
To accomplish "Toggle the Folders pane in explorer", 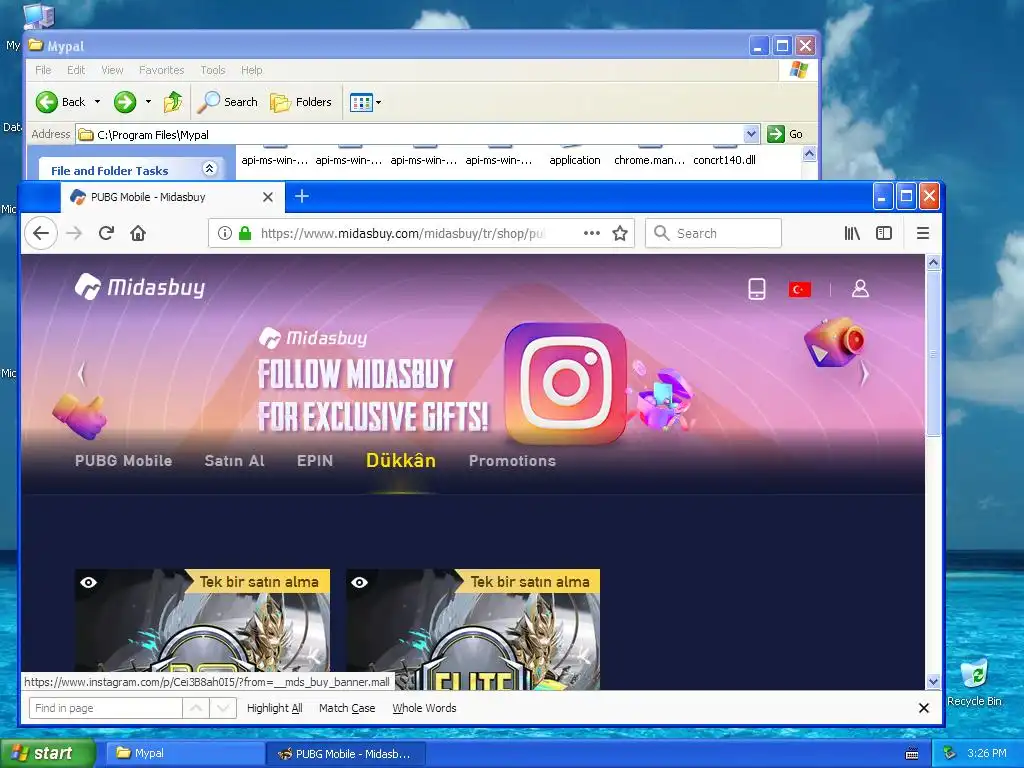I will coord(301,102).
